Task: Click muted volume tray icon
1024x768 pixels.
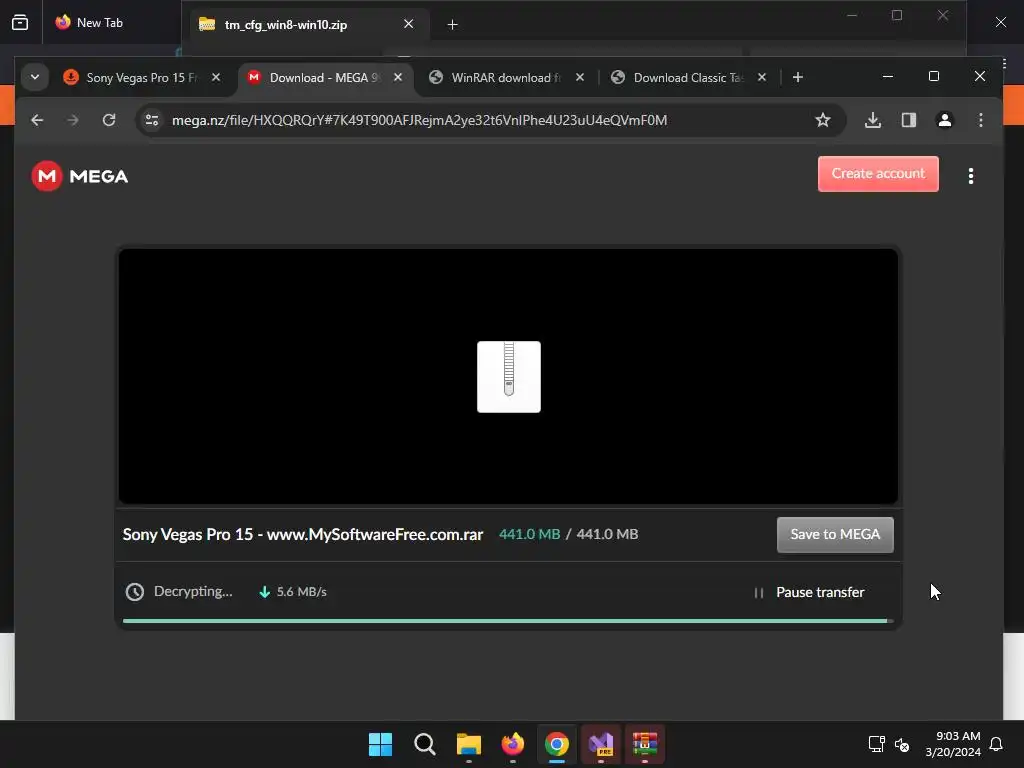Action: click(x=902, y=744)
